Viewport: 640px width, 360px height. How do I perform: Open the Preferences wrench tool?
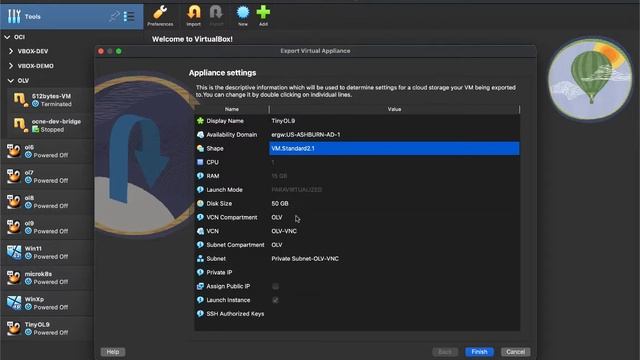click(x=160, y=16)
